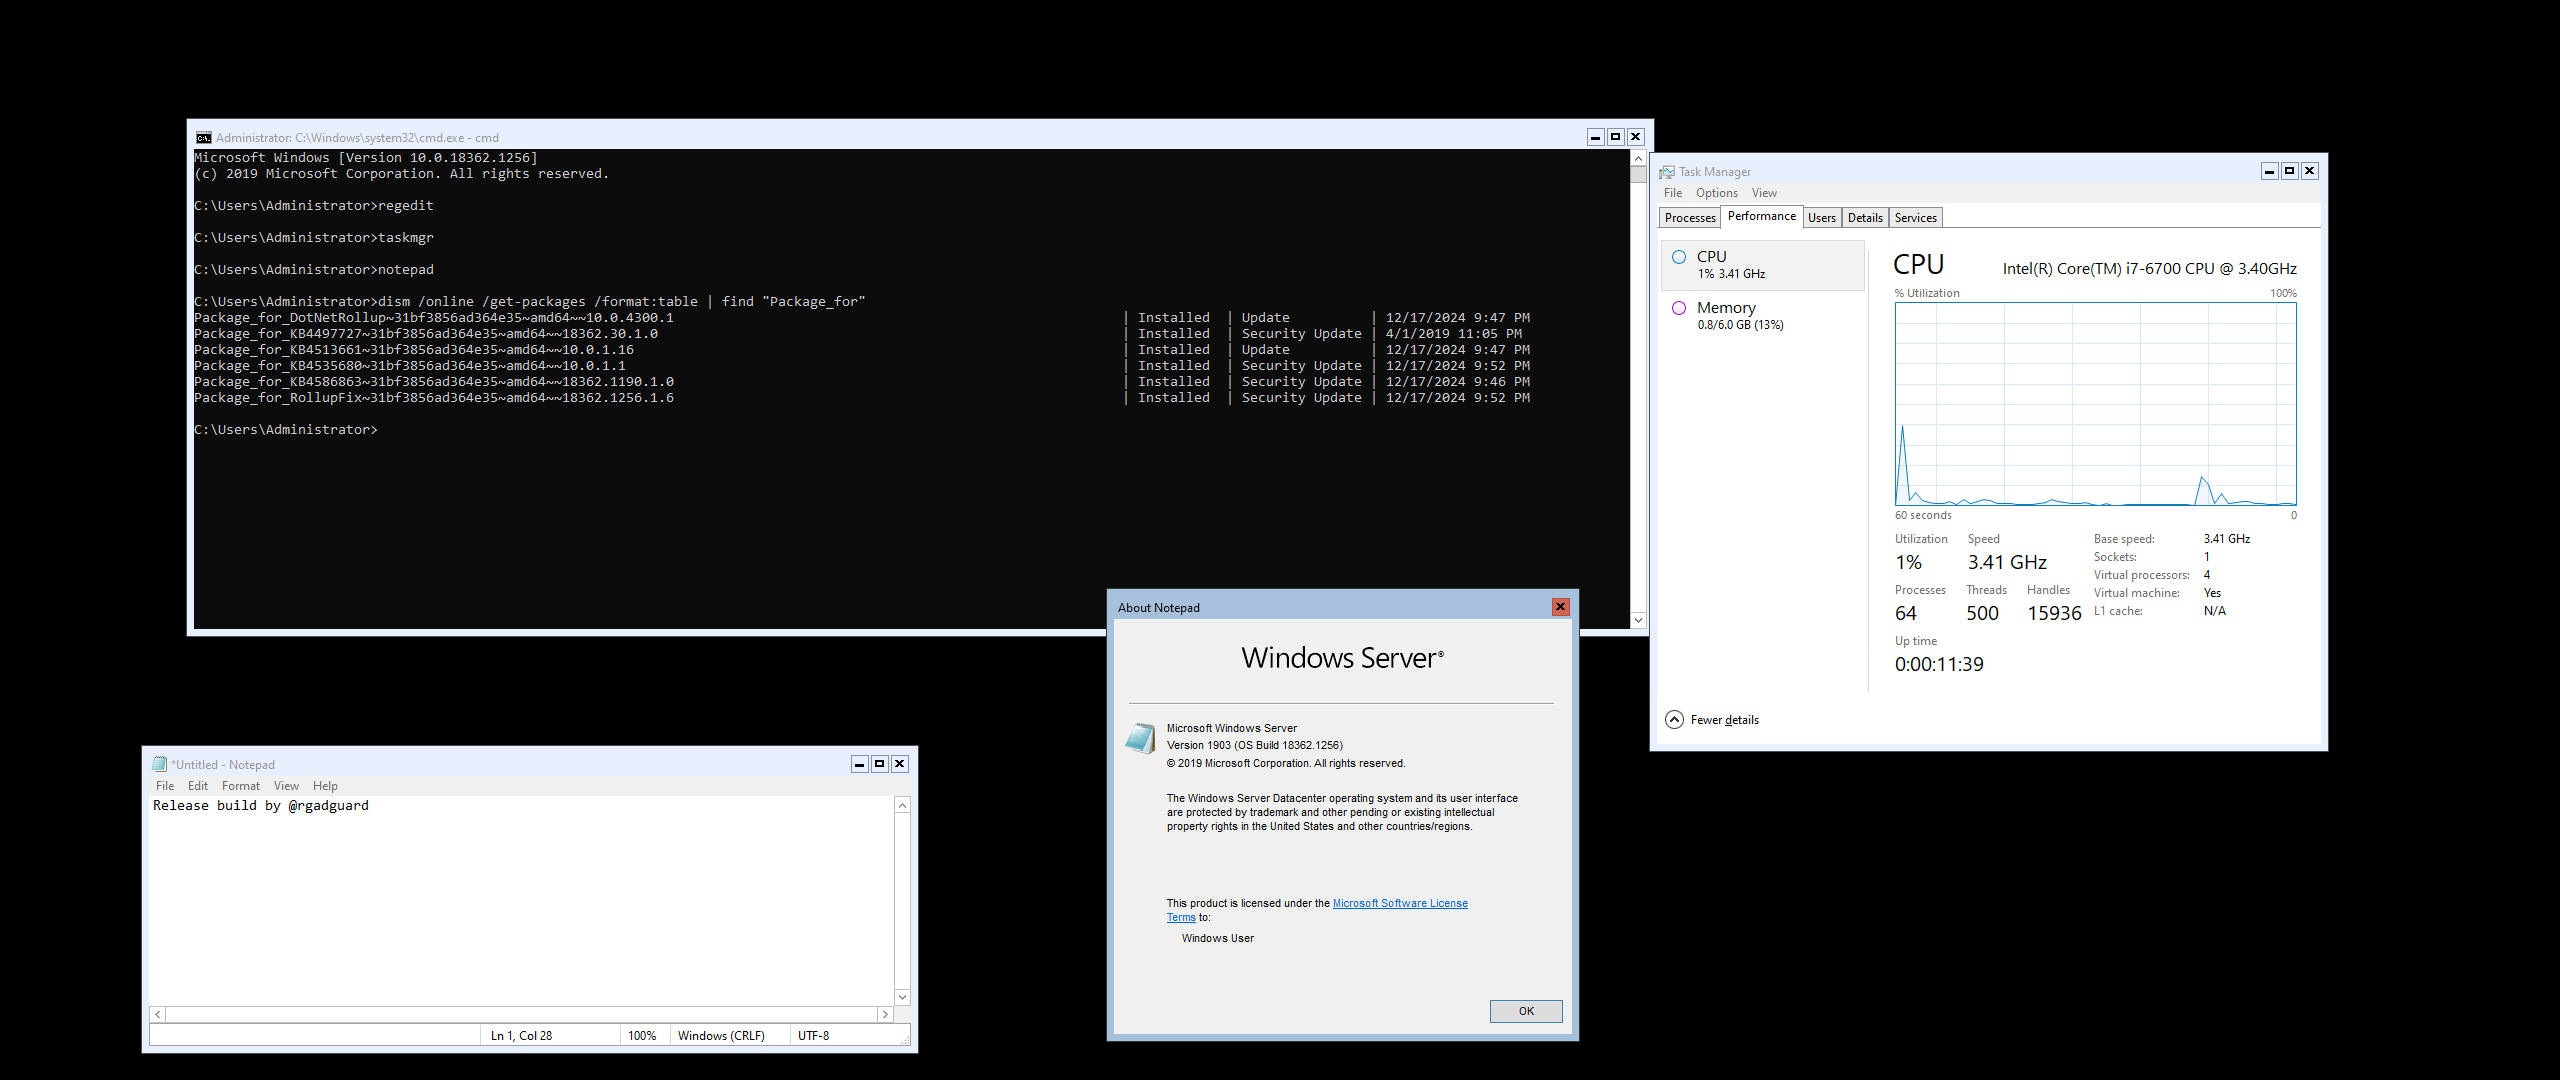Open Notepad Format menu
The image size is (2560, 1080).
tap(241, 786)
